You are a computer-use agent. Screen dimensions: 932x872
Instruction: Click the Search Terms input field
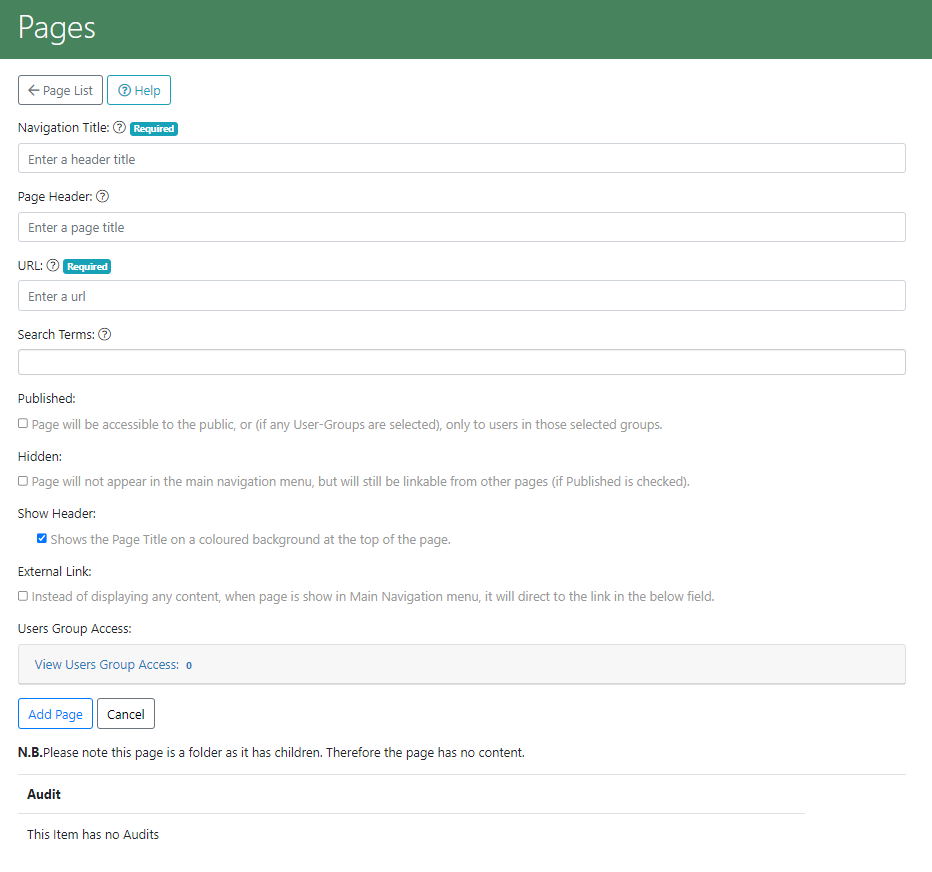pos(461,362)
